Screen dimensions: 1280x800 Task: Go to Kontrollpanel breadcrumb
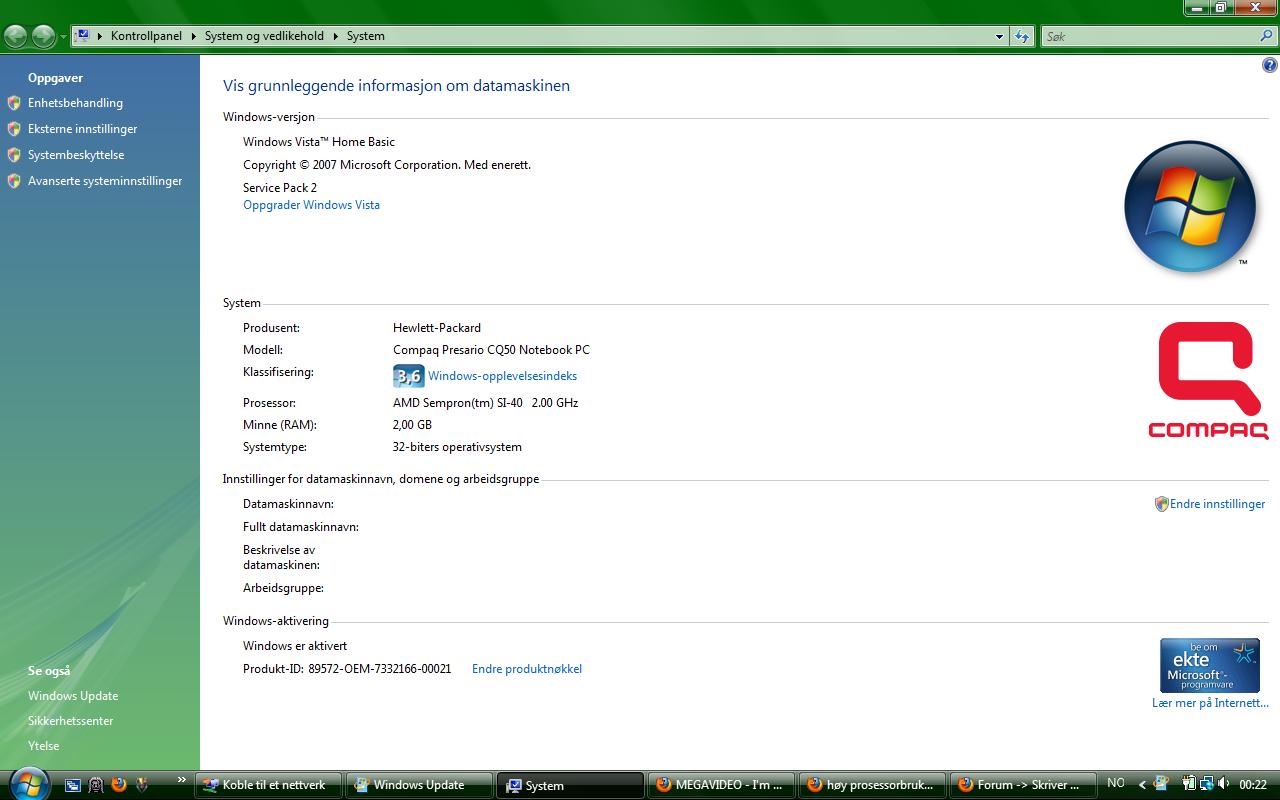[147, 36]
